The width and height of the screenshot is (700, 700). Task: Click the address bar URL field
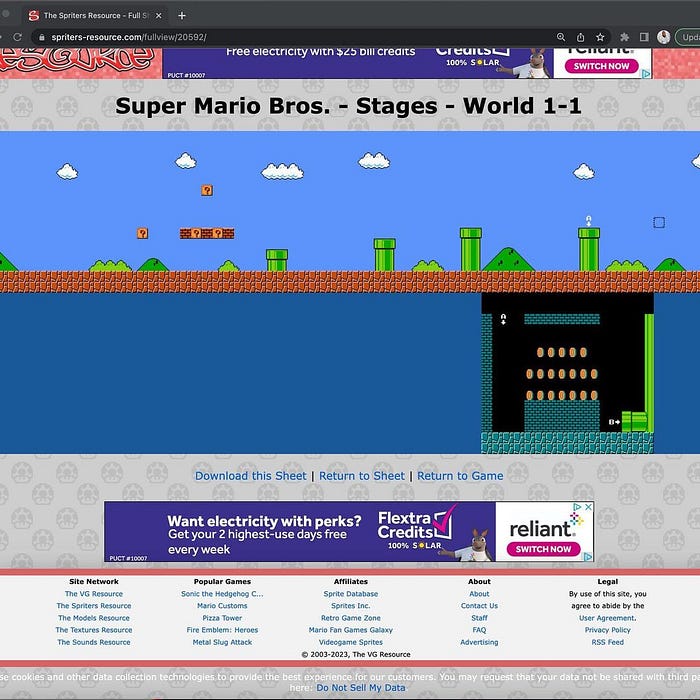click(x=300, y=37)
